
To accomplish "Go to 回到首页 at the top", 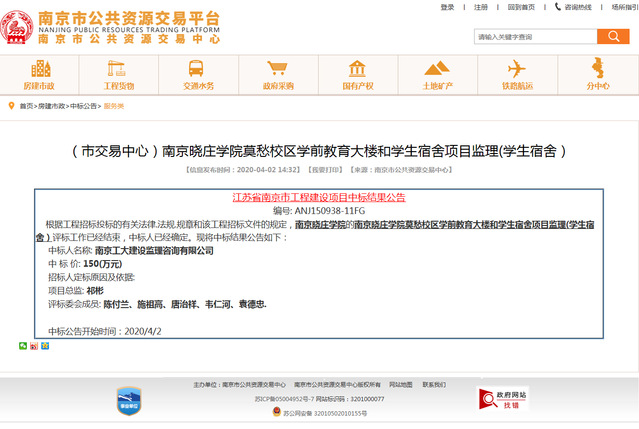I will click(520, 7).
